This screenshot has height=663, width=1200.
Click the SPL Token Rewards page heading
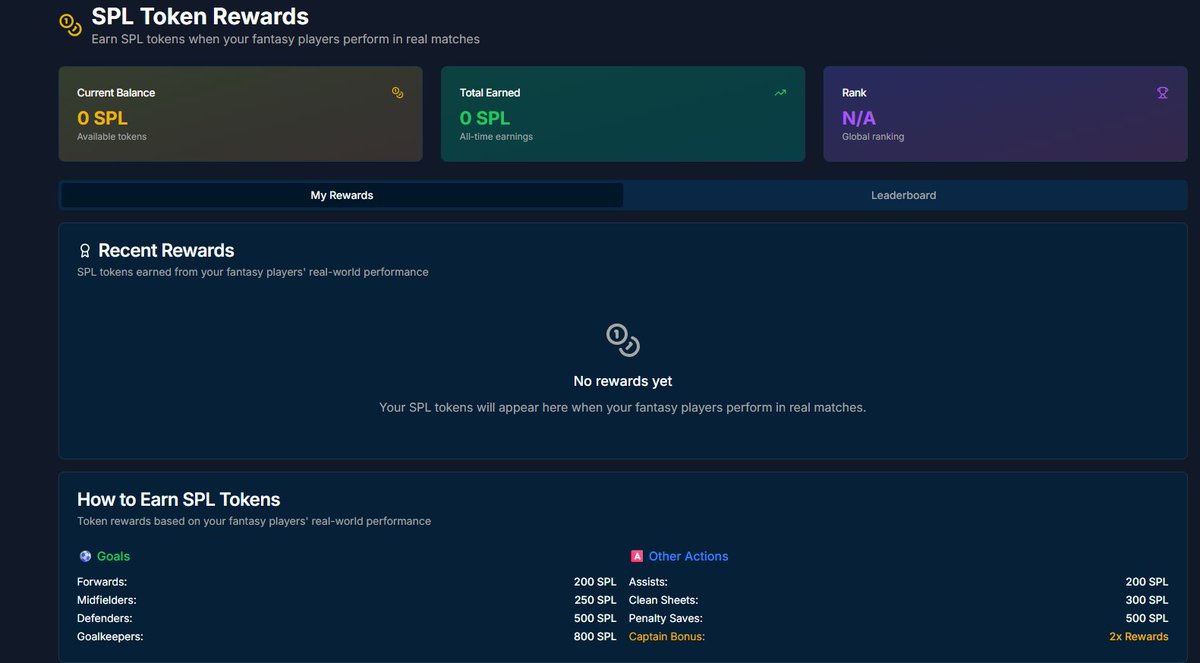[x=200, y=17]
